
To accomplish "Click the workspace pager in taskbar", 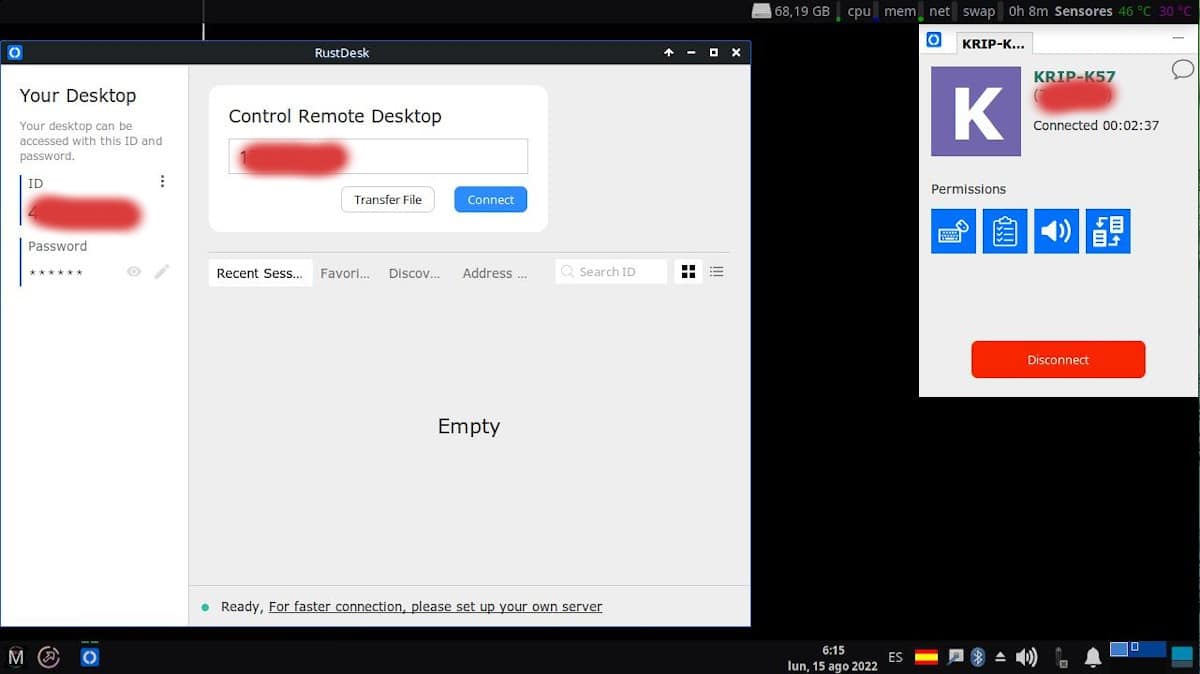I will 1138,650.
